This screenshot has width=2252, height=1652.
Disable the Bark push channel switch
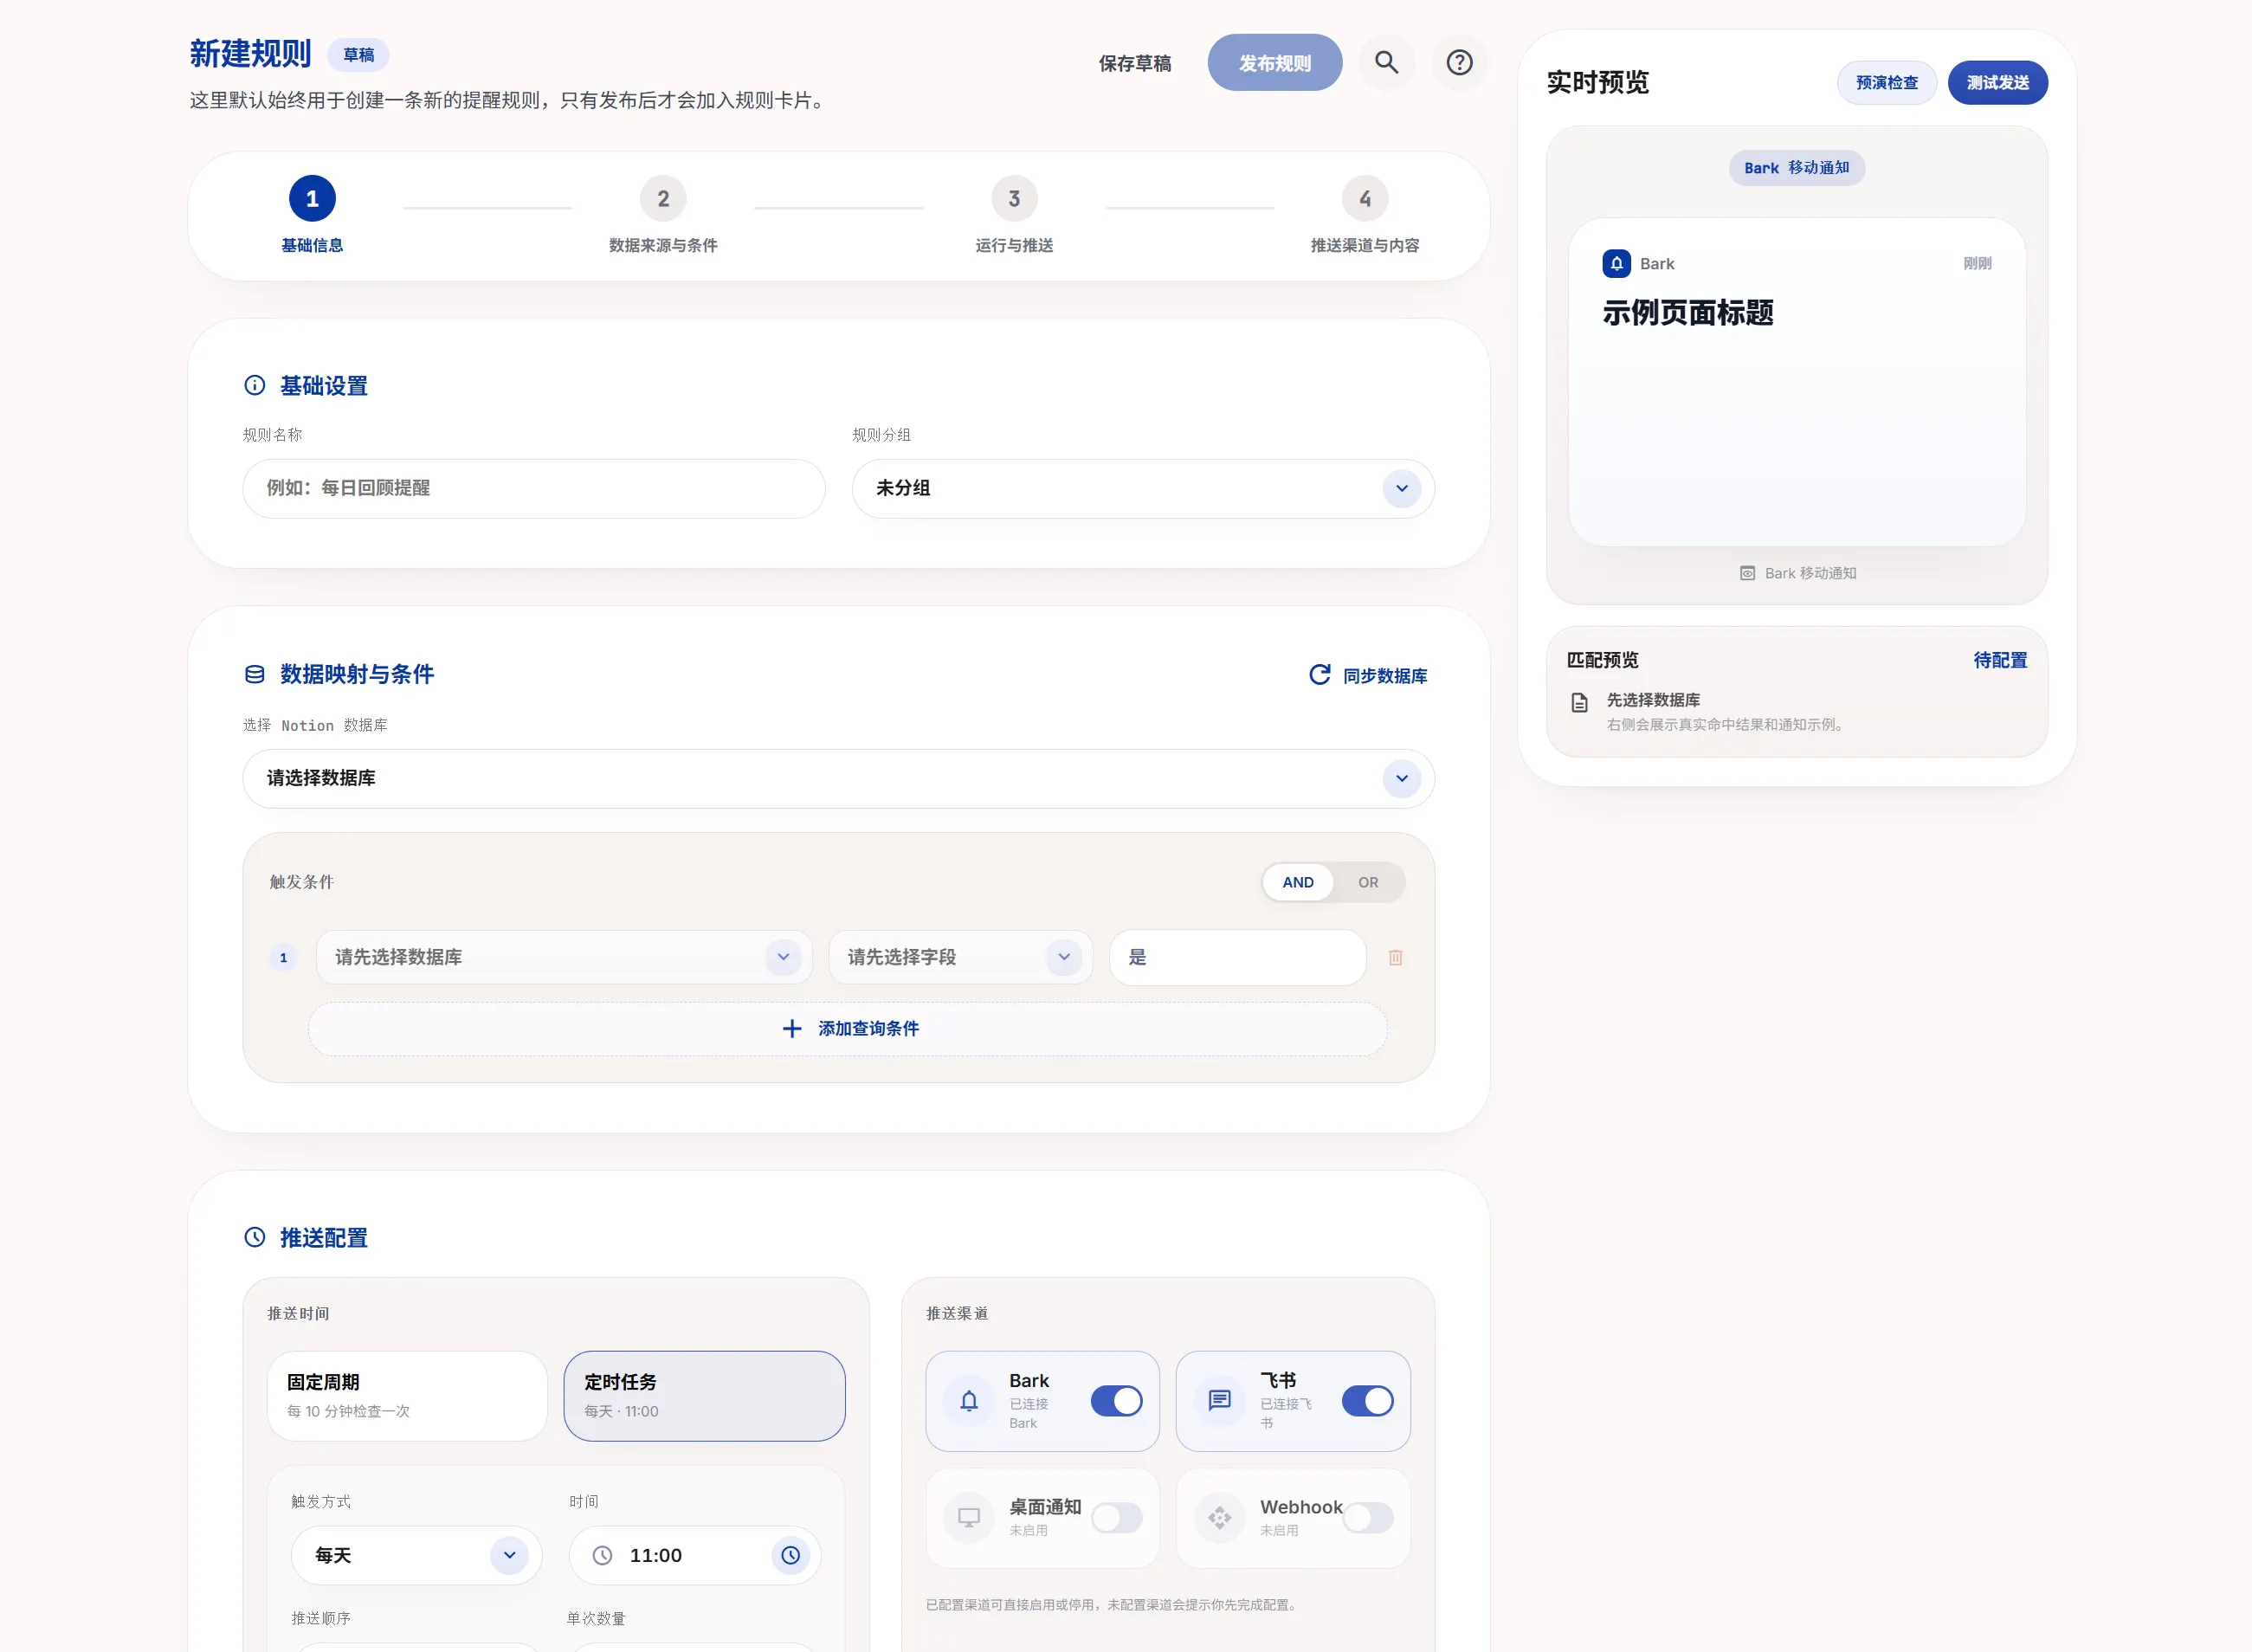tap(1117, 1401)
